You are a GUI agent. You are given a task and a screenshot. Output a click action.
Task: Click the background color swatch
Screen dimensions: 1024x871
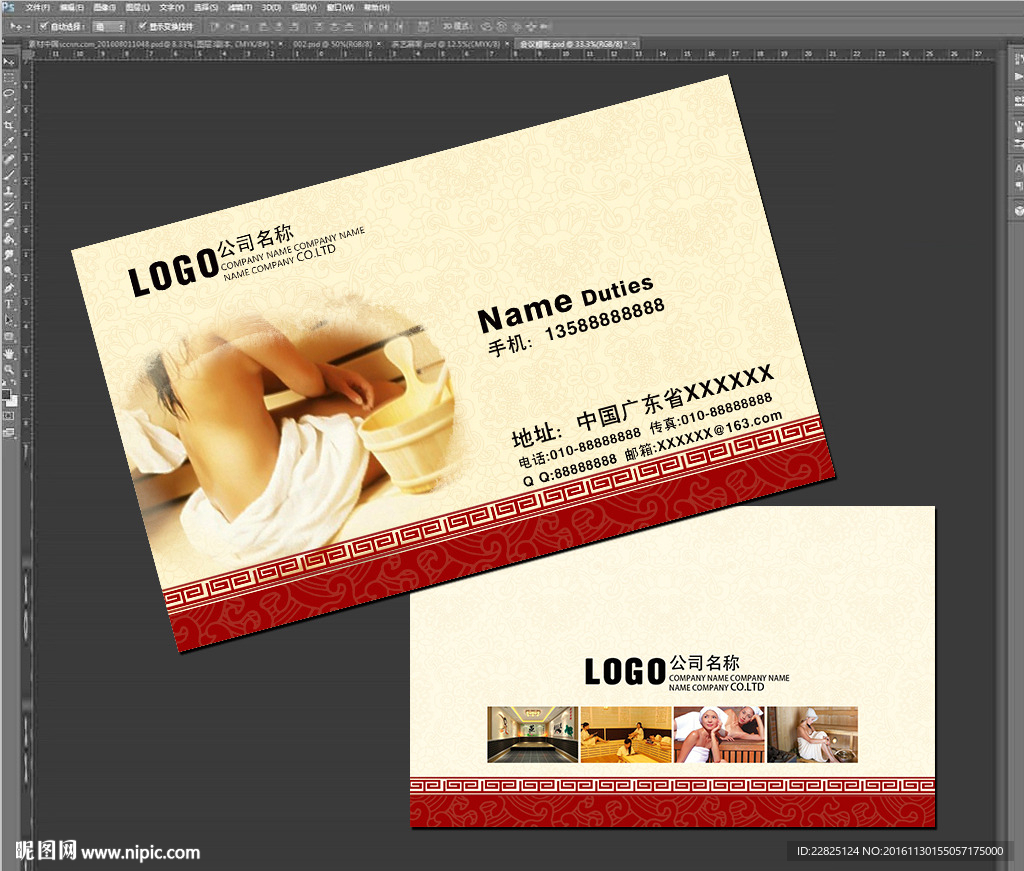pos(12,400)
